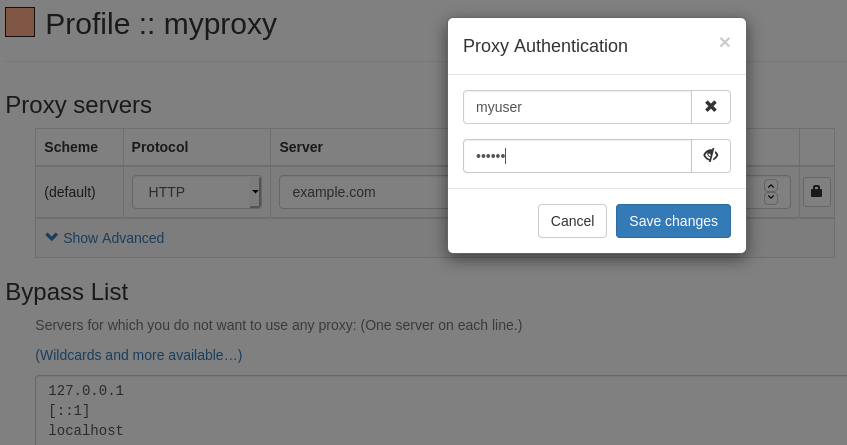Click the password input field
Screen dimensions: 847x445
577,156
